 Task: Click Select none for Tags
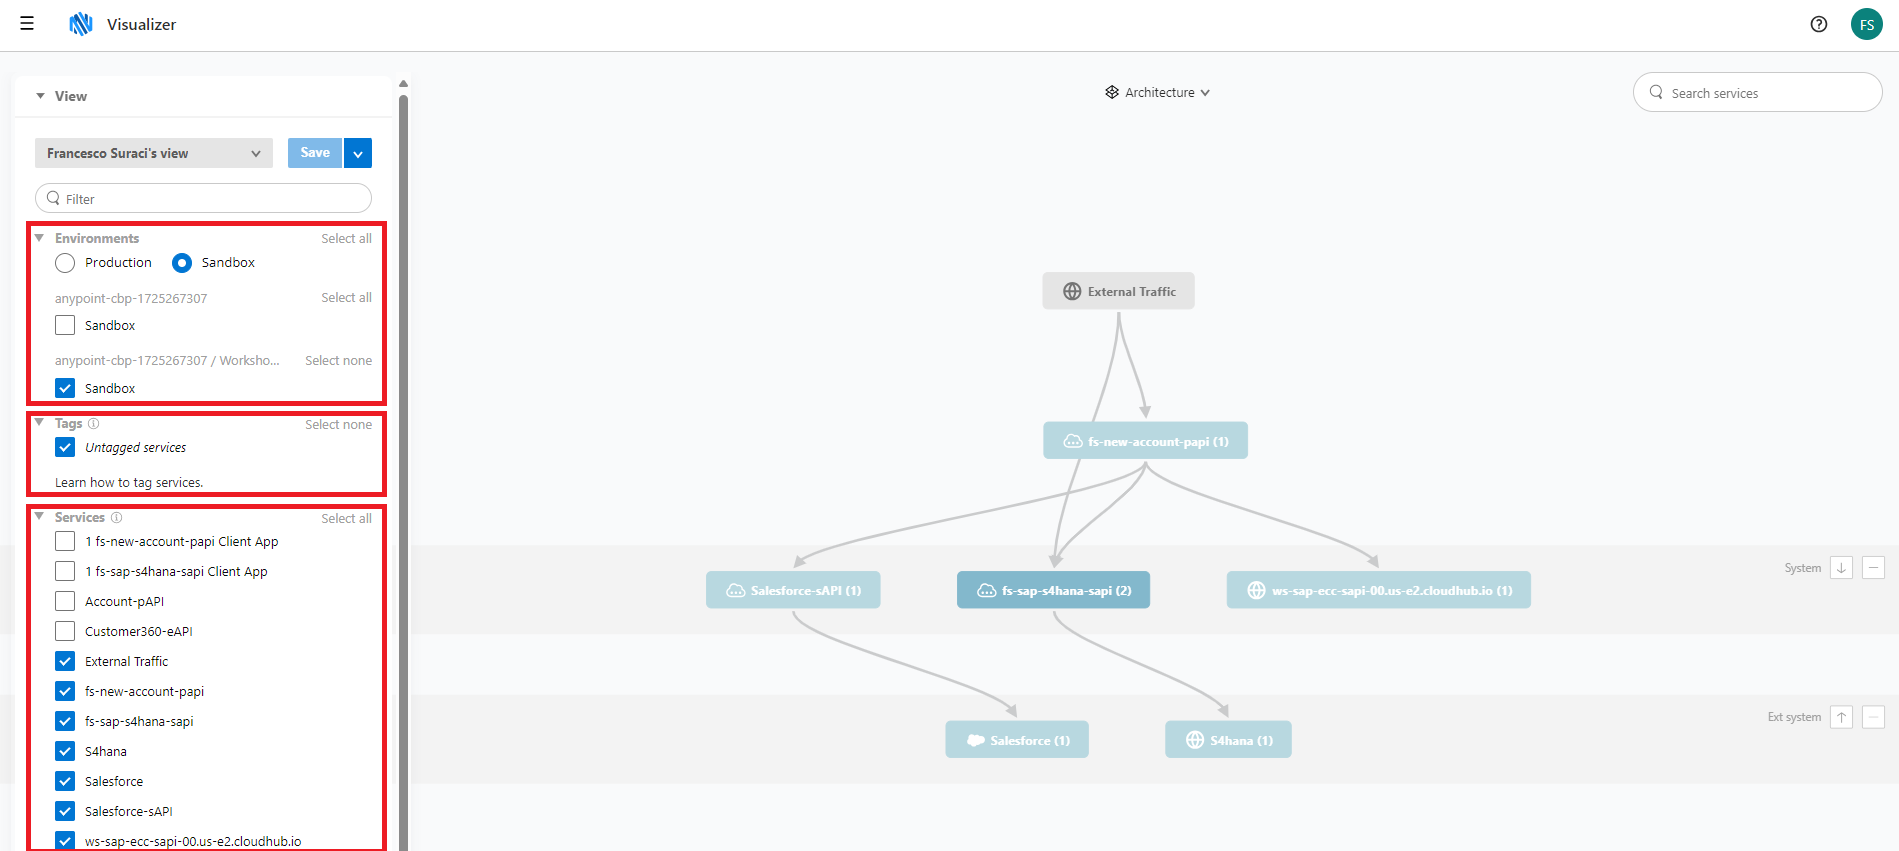coord(338,424)
